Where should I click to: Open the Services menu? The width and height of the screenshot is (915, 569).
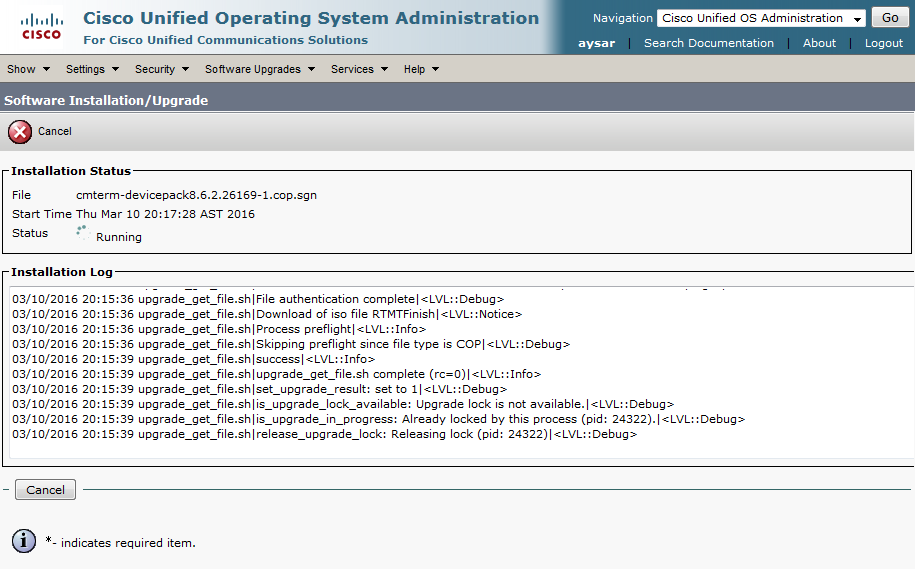click(358, 69)
